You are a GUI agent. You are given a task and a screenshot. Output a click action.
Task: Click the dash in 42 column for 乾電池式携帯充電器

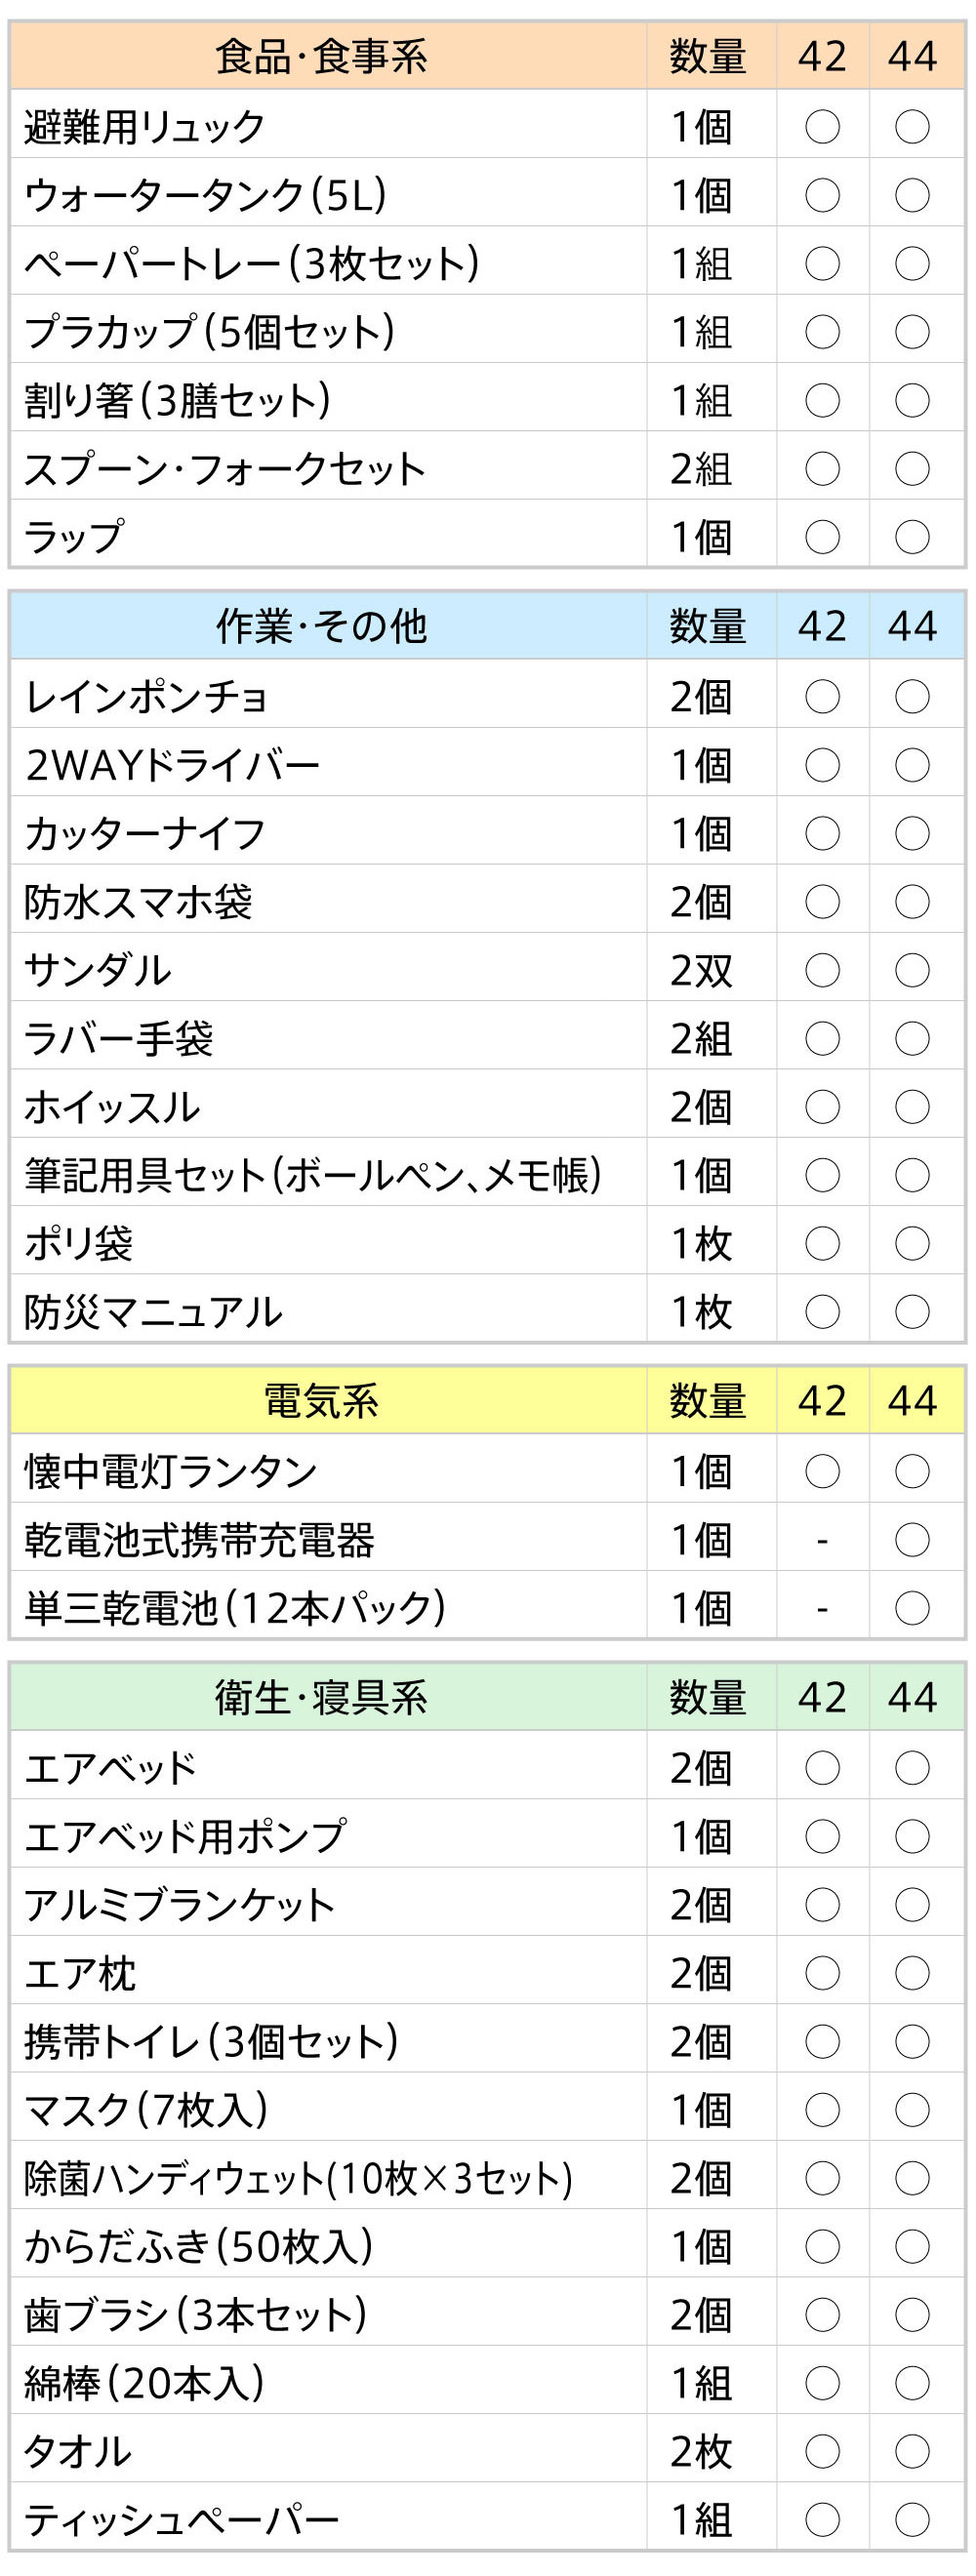coord(822,1541)
